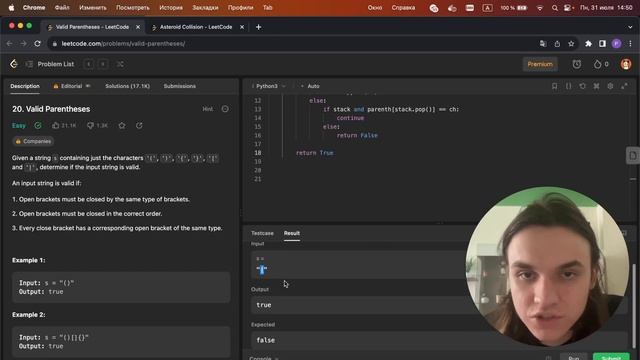Open the Закладки menu
The width and height of the screenshot is (640, 360).
tap(205, 7)
